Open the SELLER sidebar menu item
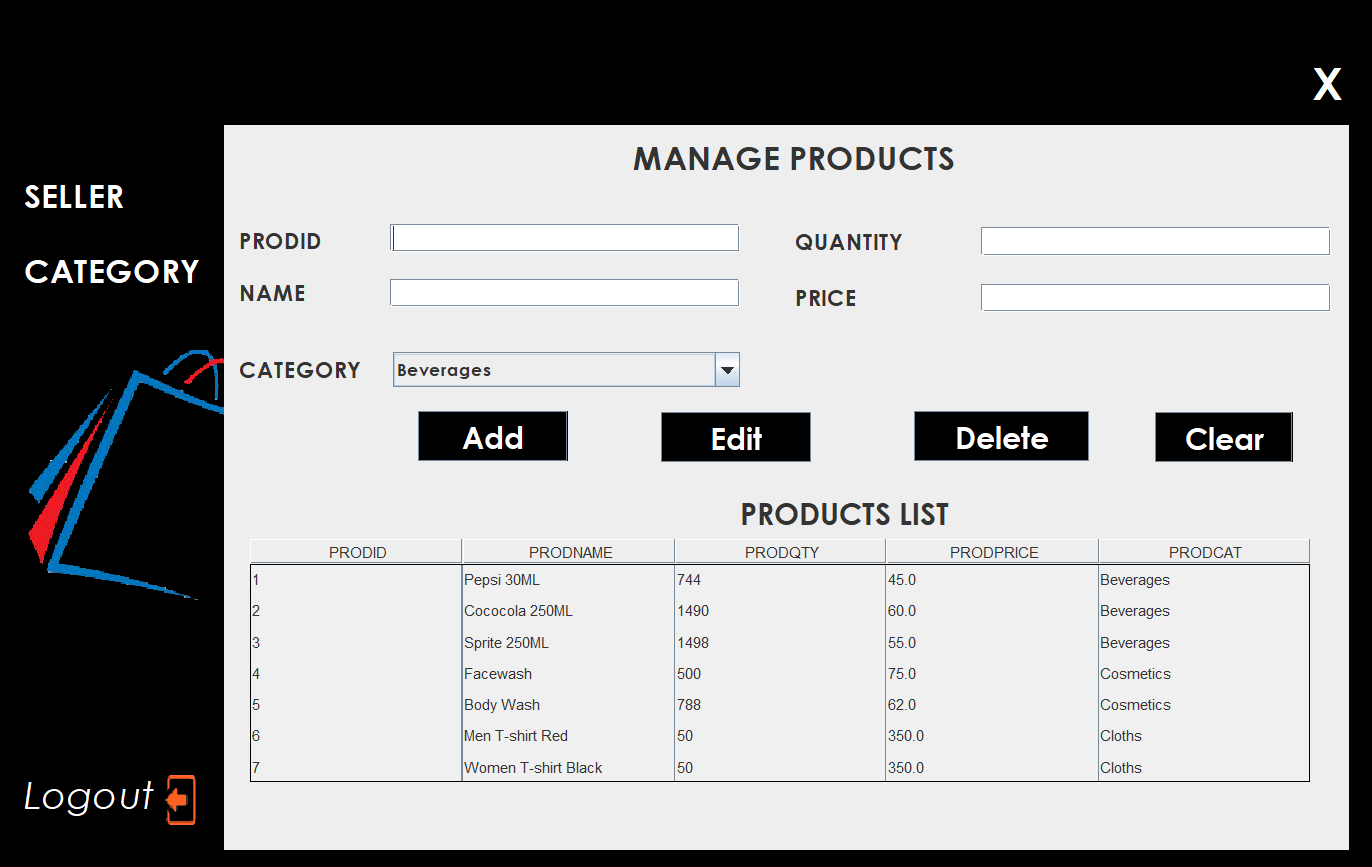Screen dimensions: 1372x867 (x=74, y=197)
